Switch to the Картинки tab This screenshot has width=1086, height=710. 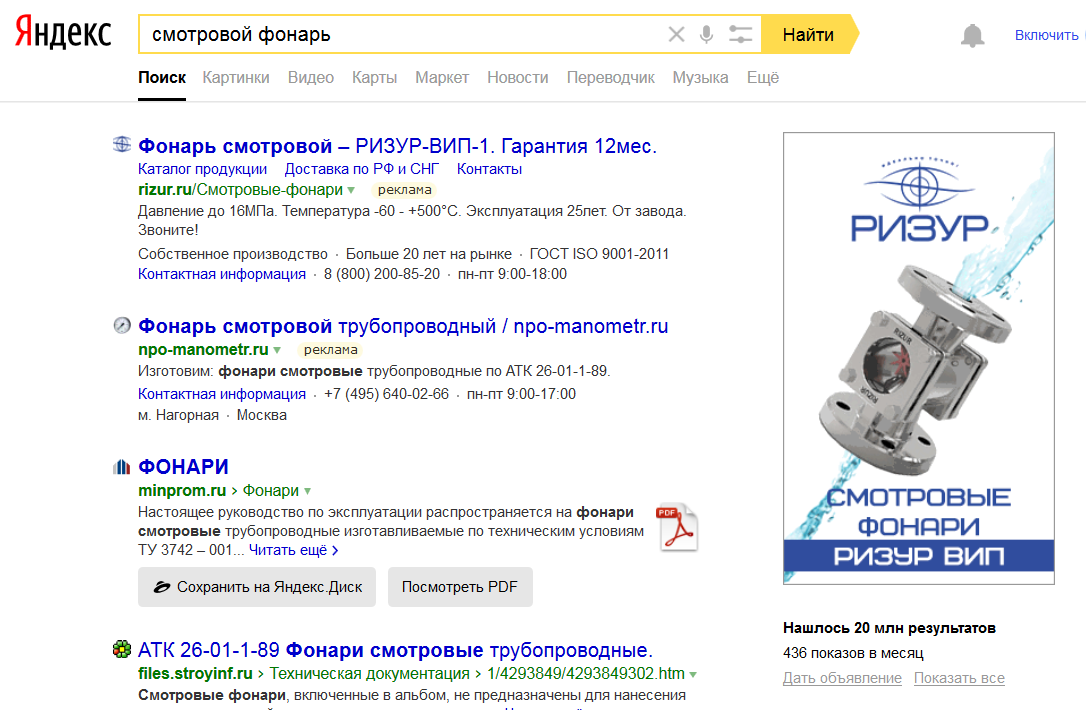pos(236,78)
